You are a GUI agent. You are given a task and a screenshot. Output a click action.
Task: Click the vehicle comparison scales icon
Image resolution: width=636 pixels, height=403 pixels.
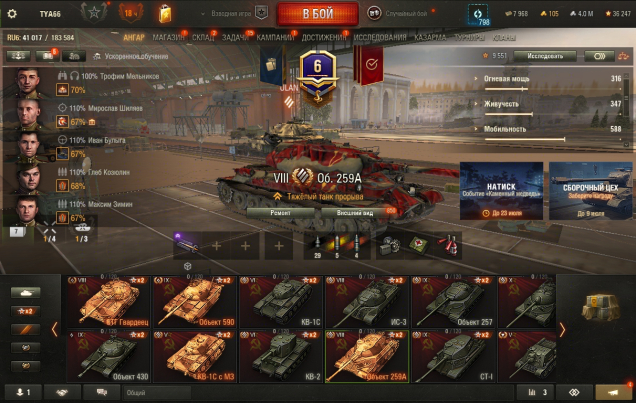623,56
